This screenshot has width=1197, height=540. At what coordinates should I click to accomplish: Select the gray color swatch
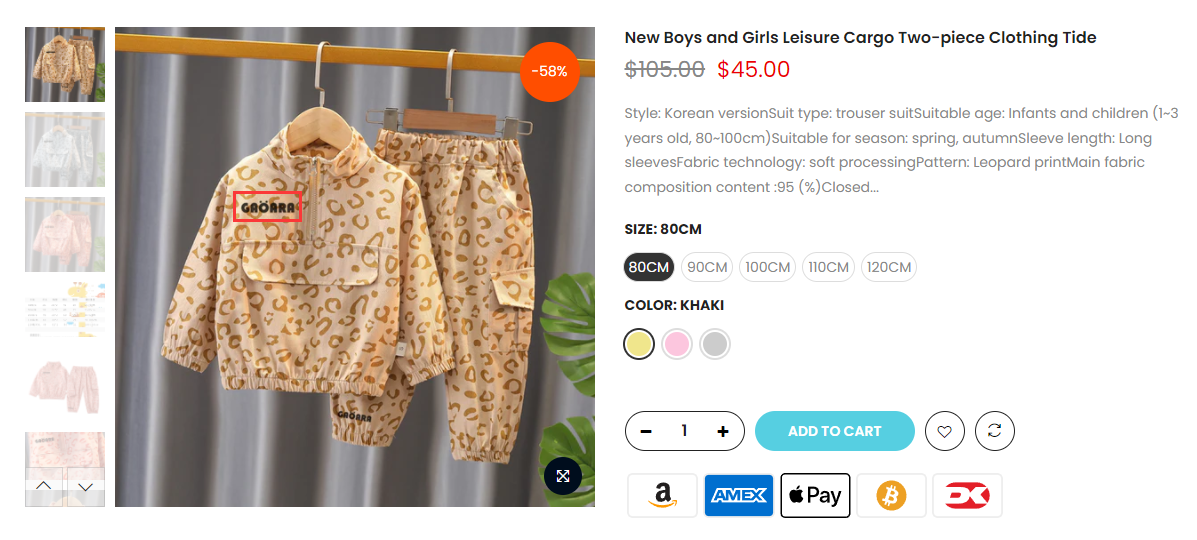715,344
